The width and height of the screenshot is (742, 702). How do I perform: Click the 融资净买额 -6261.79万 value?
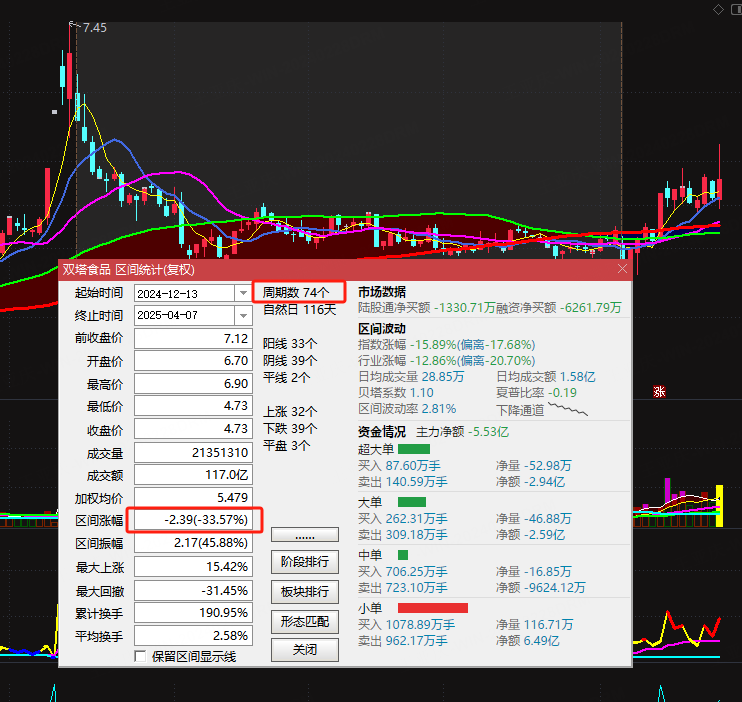click(x=558, y=308)
